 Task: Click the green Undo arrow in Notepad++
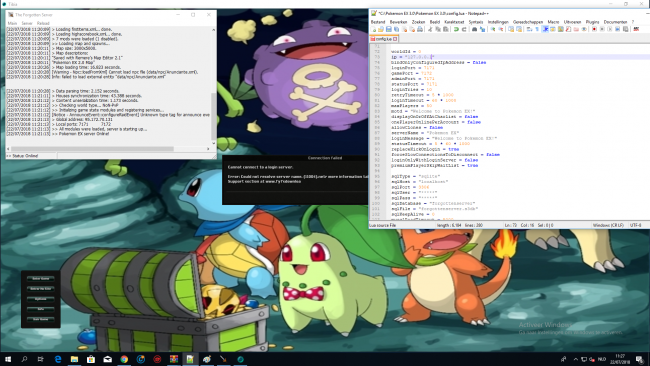(x=456, y=29)
